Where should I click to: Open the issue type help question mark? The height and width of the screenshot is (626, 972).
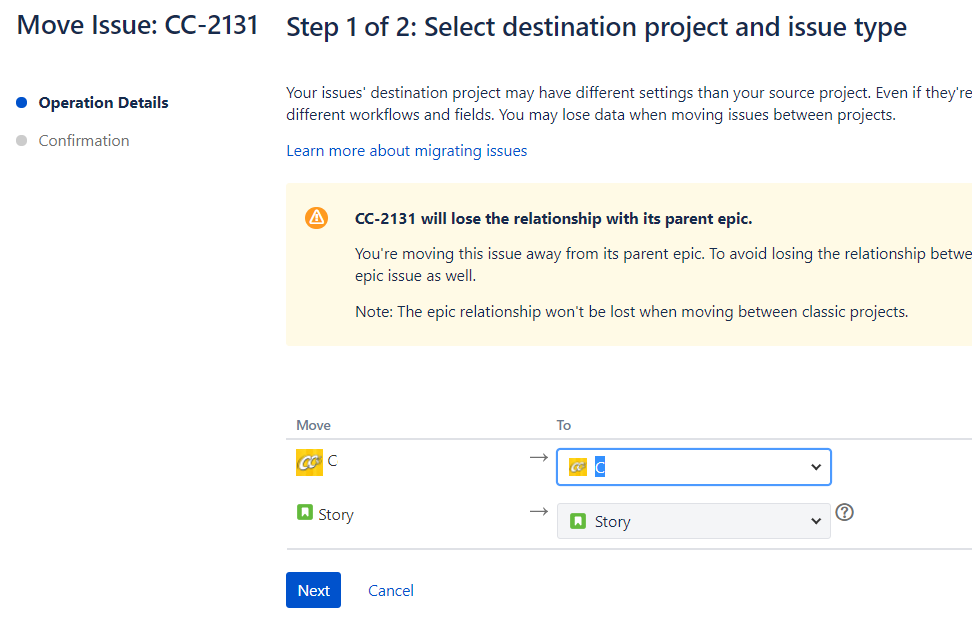pyautogui.click(x=845, y=512)
